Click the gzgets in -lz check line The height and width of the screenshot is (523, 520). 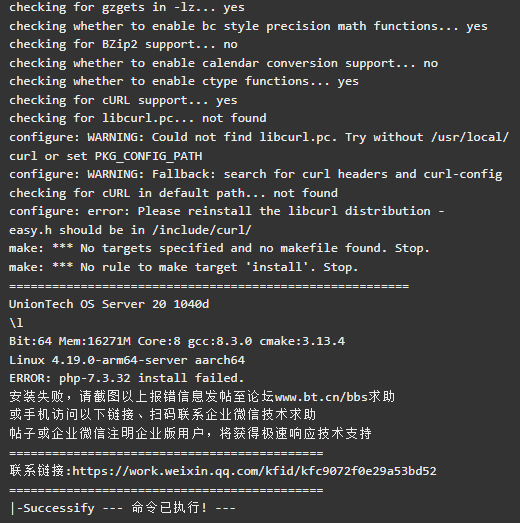coord(127,7)
